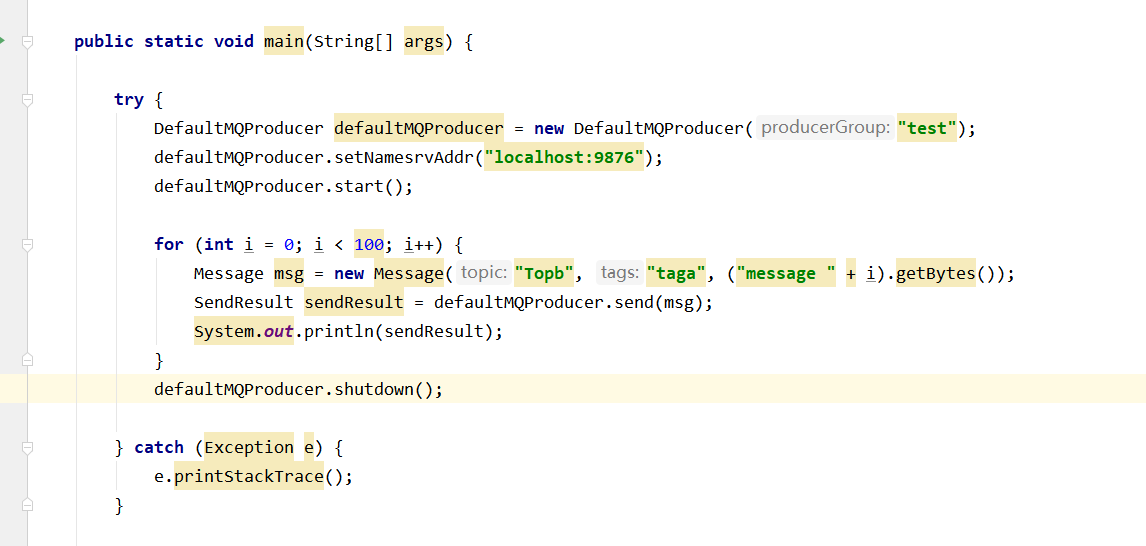Click the String[] parameter type
The image size is (1146, 546).
(x=354, y=42)
